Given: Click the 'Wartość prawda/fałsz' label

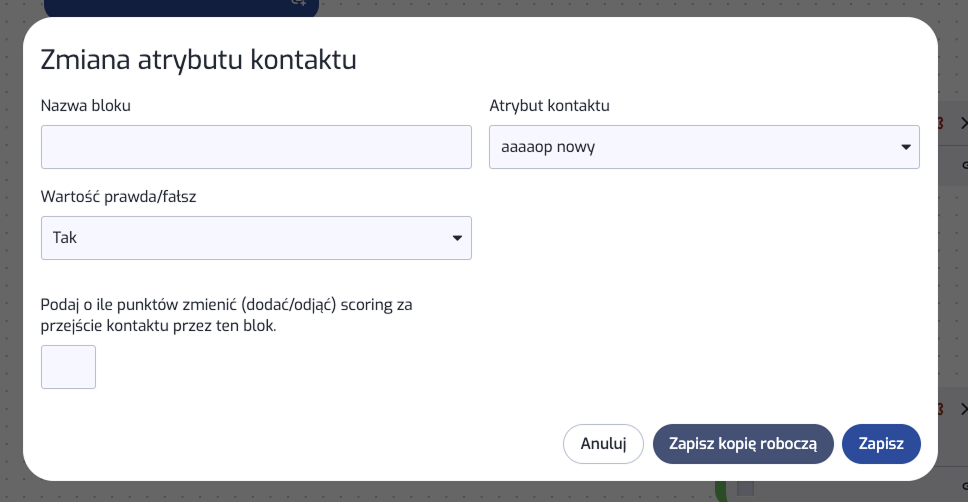Looking at the screenshot, I should click(118, 196).
